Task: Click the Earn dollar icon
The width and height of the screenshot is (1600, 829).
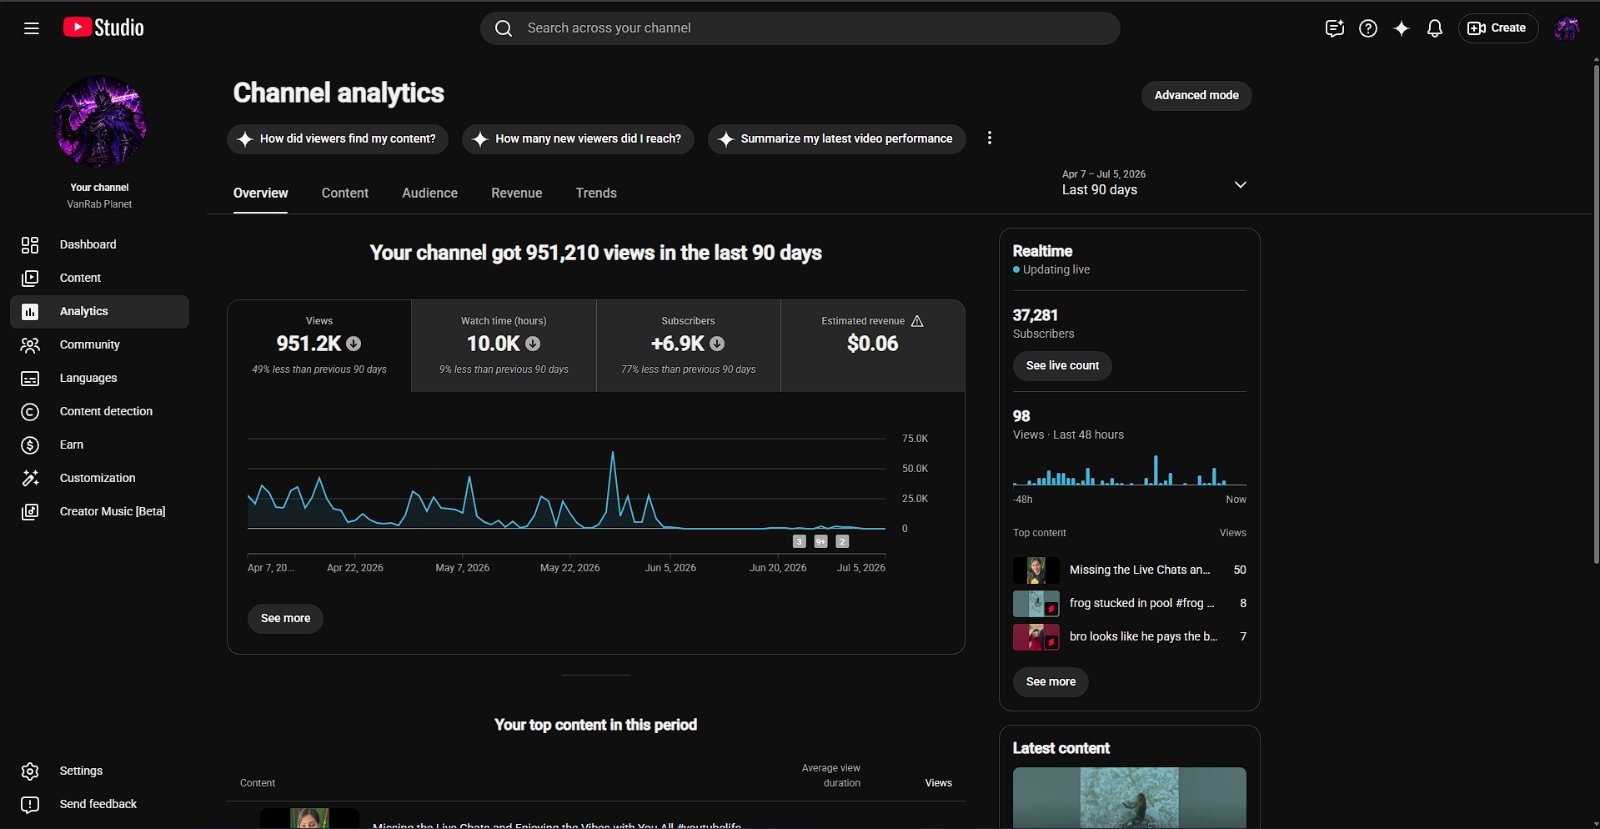Action: pos(30,445)
